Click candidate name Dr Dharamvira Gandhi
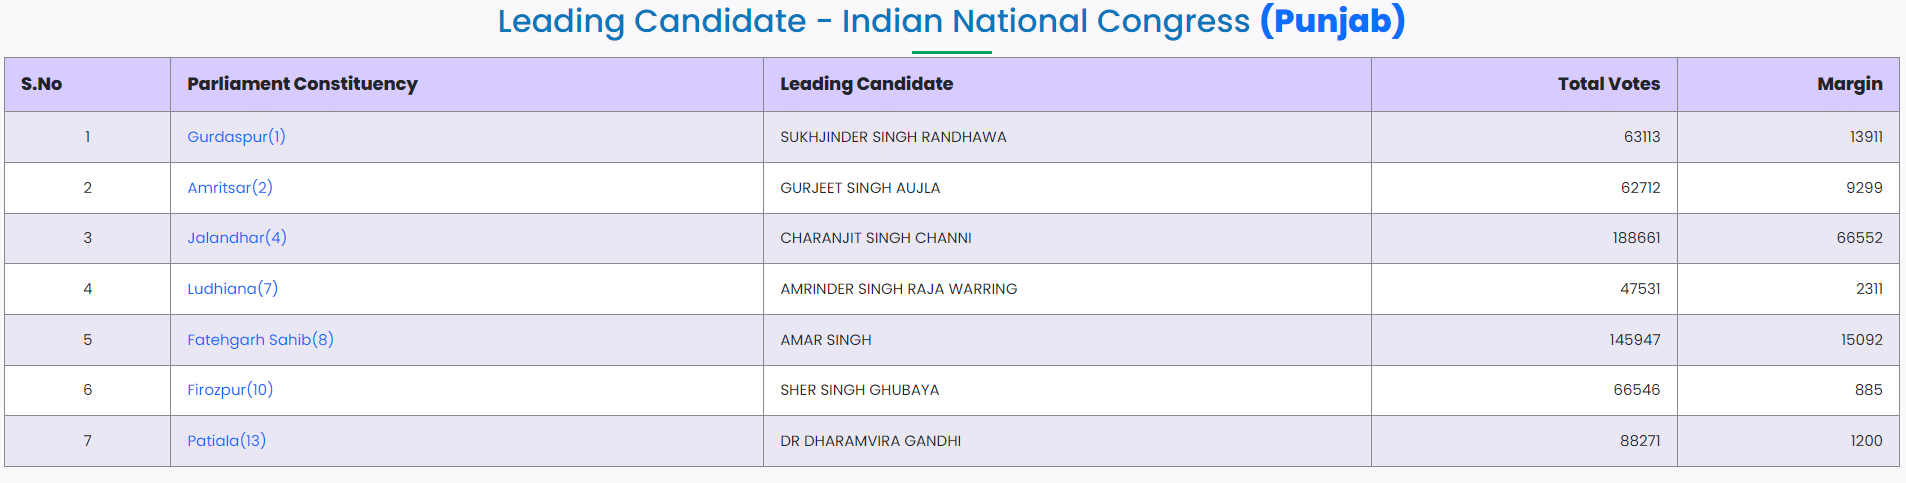Image resolution: width=1906 pixels, height=483 pixels. 870,441
